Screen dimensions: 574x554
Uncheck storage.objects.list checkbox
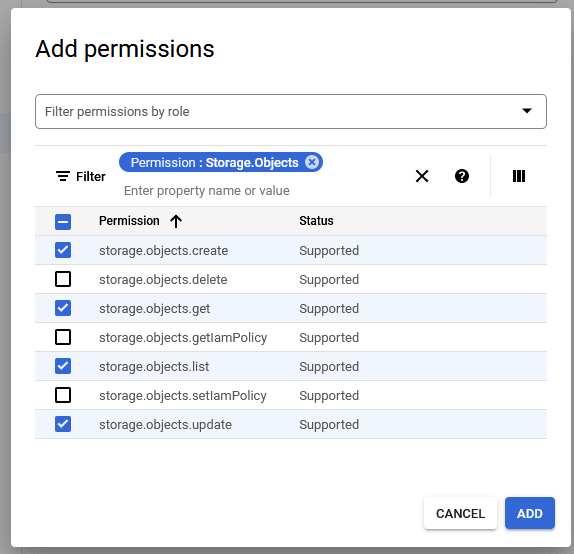63,366
